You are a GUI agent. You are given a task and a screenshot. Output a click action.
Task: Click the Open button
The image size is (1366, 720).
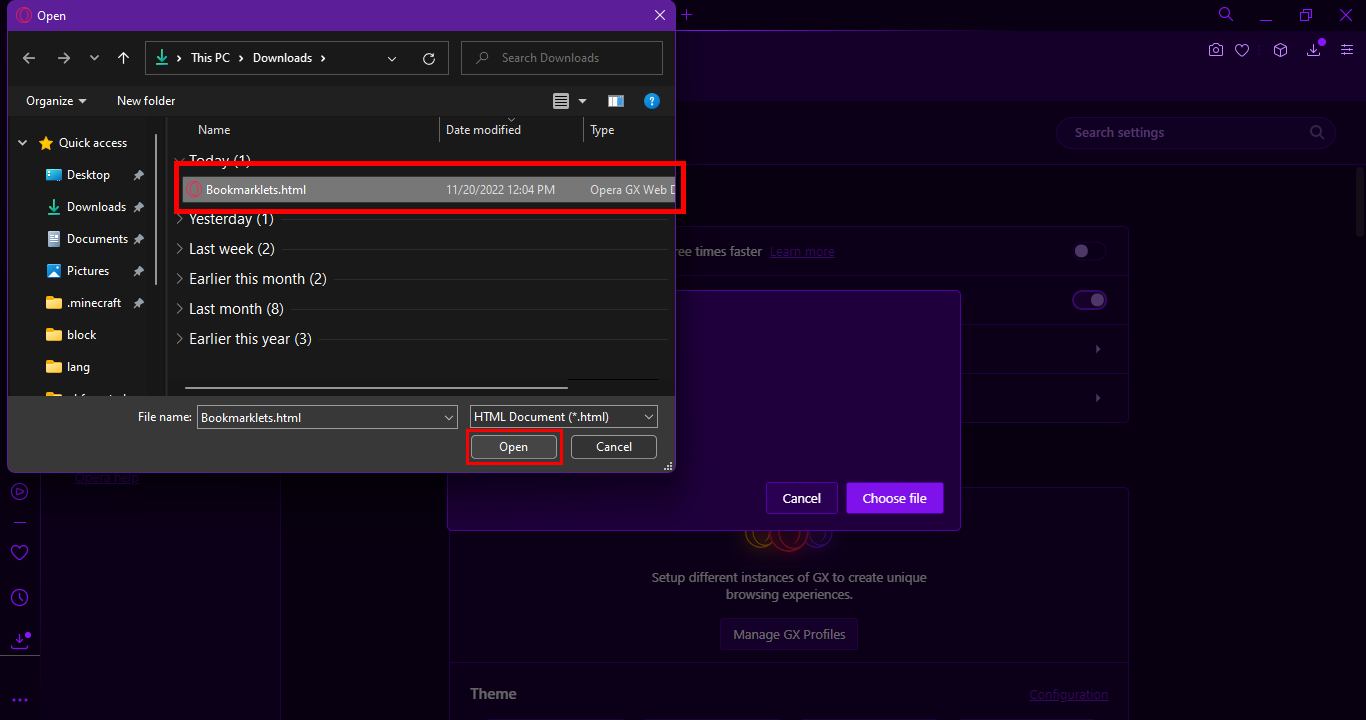pyautogui.click(x=513, y=447)
